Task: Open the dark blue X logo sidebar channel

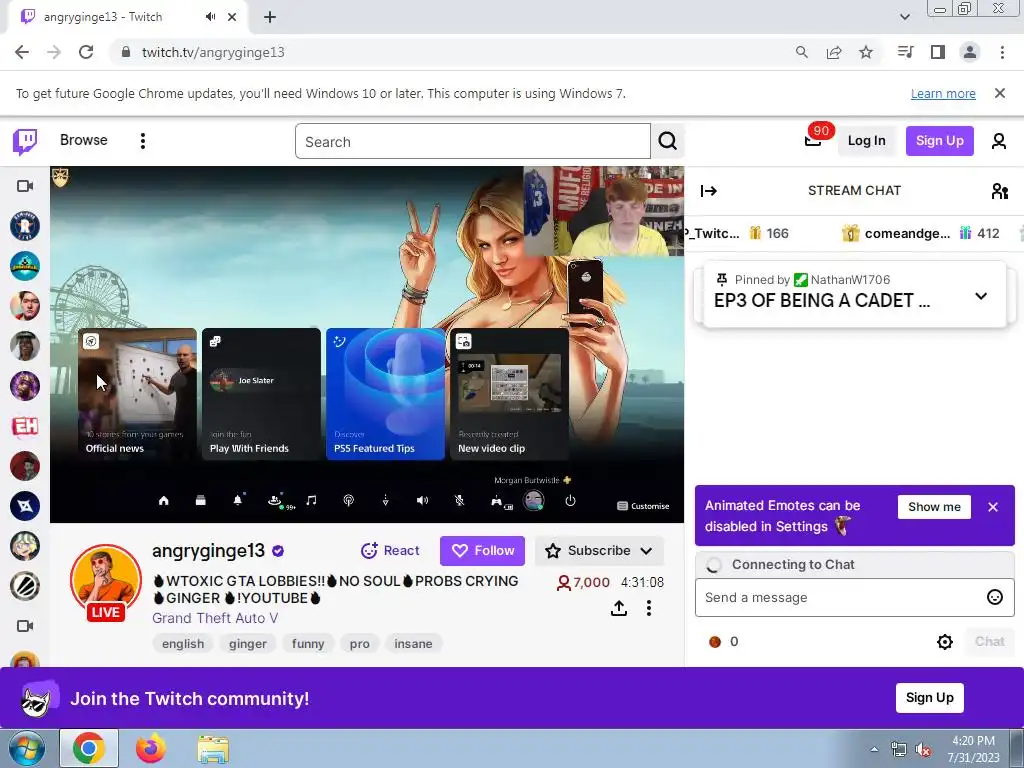Action: coord(25,506)
